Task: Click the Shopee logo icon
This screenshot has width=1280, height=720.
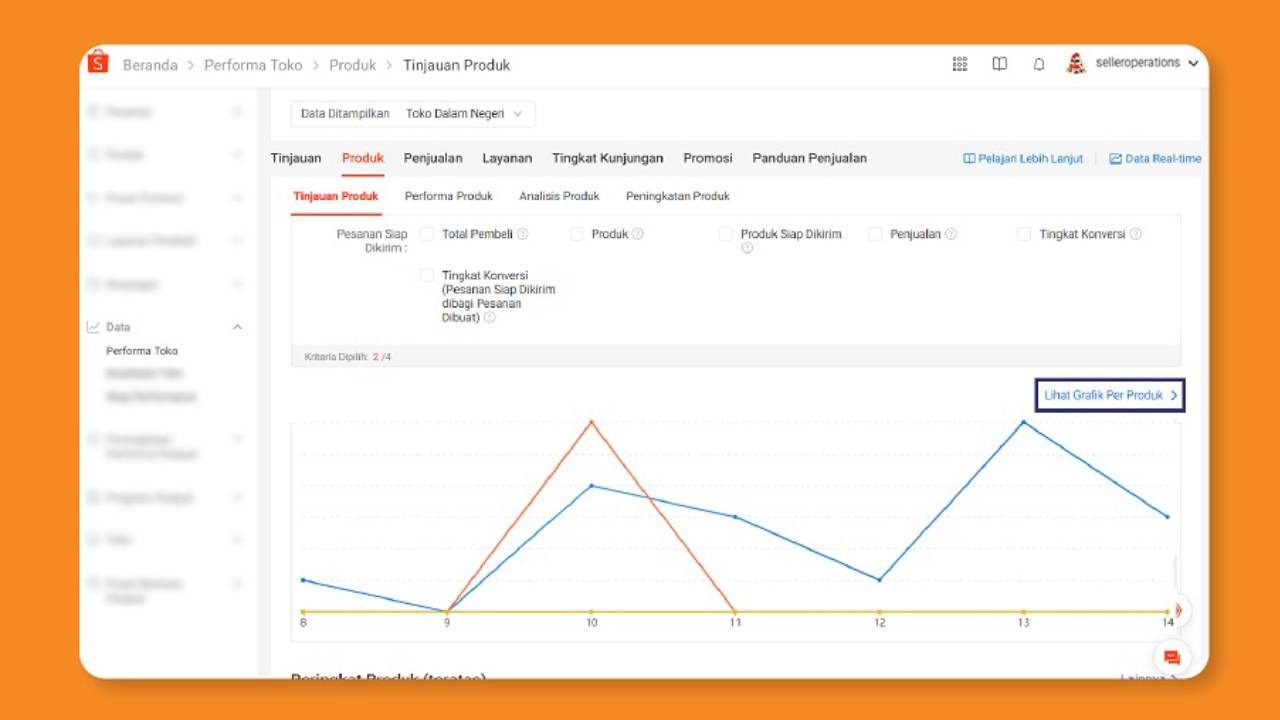Action: [97, 62]
